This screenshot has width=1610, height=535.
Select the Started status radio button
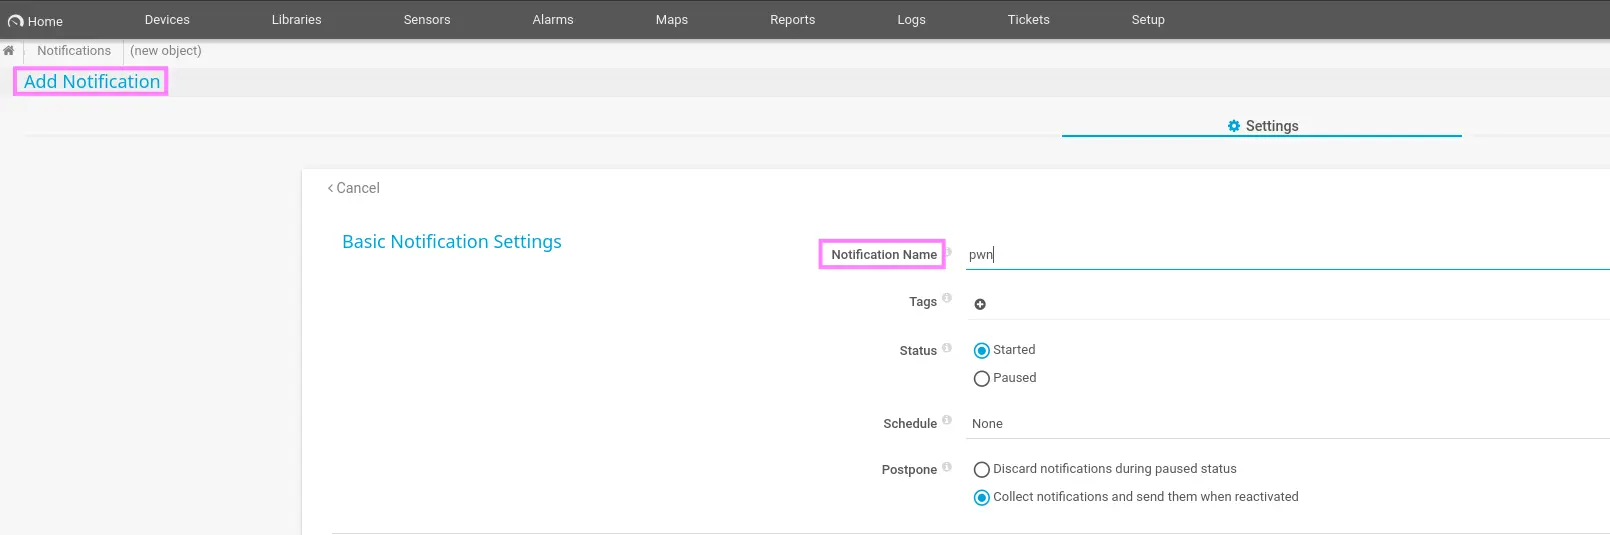[x=982, y=351]
